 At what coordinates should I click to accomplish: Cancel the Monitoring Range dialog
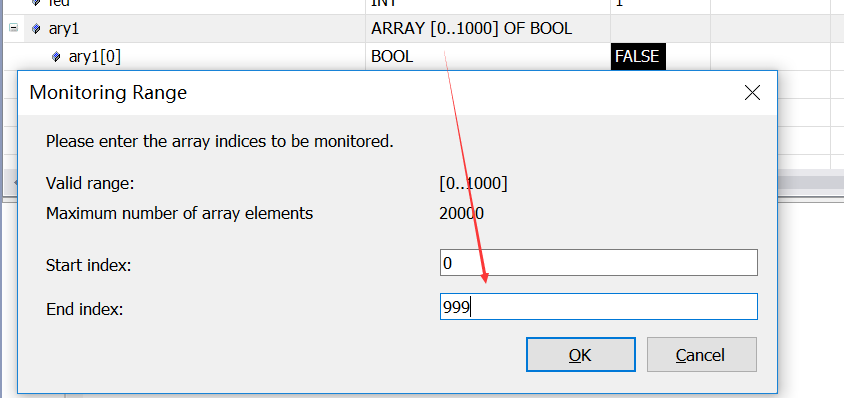click(702, 355)
